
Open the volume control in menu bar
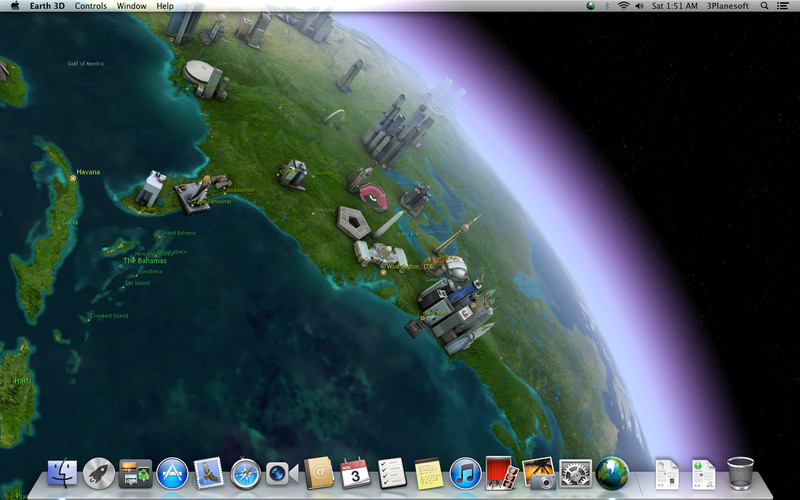coord(639,6)
